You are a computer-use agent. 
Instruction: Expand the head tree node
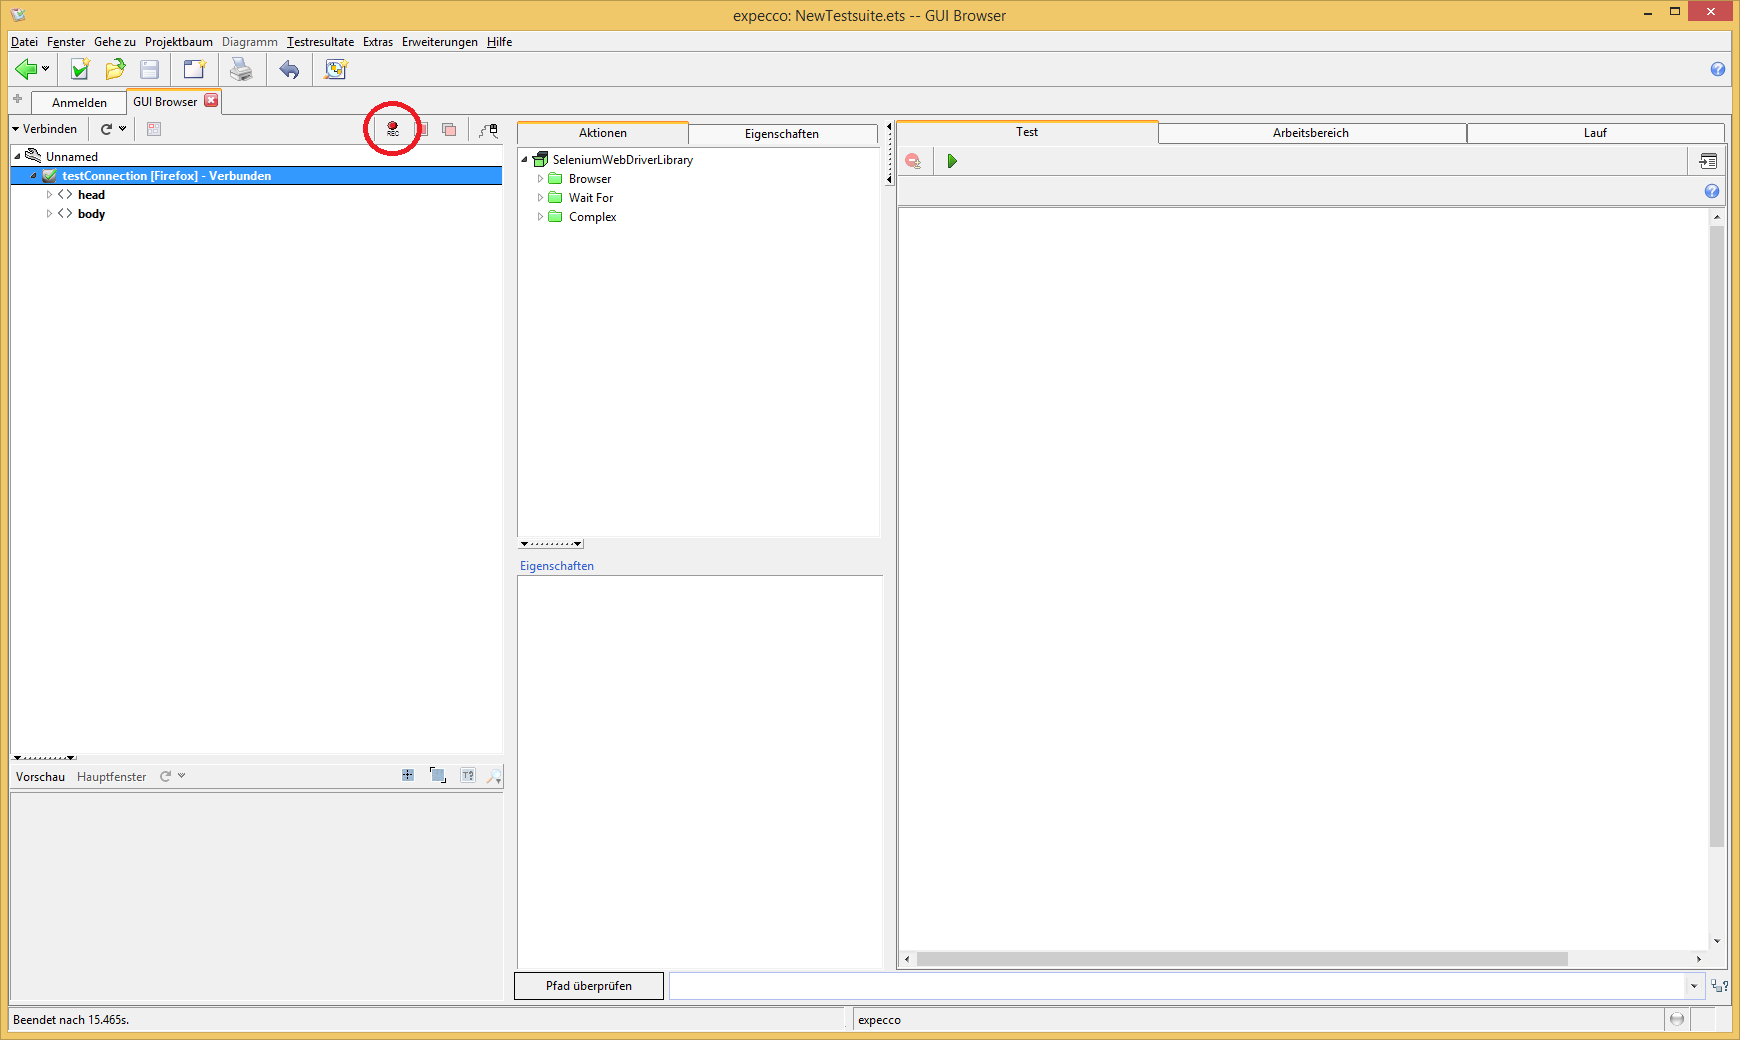point(49,195)
